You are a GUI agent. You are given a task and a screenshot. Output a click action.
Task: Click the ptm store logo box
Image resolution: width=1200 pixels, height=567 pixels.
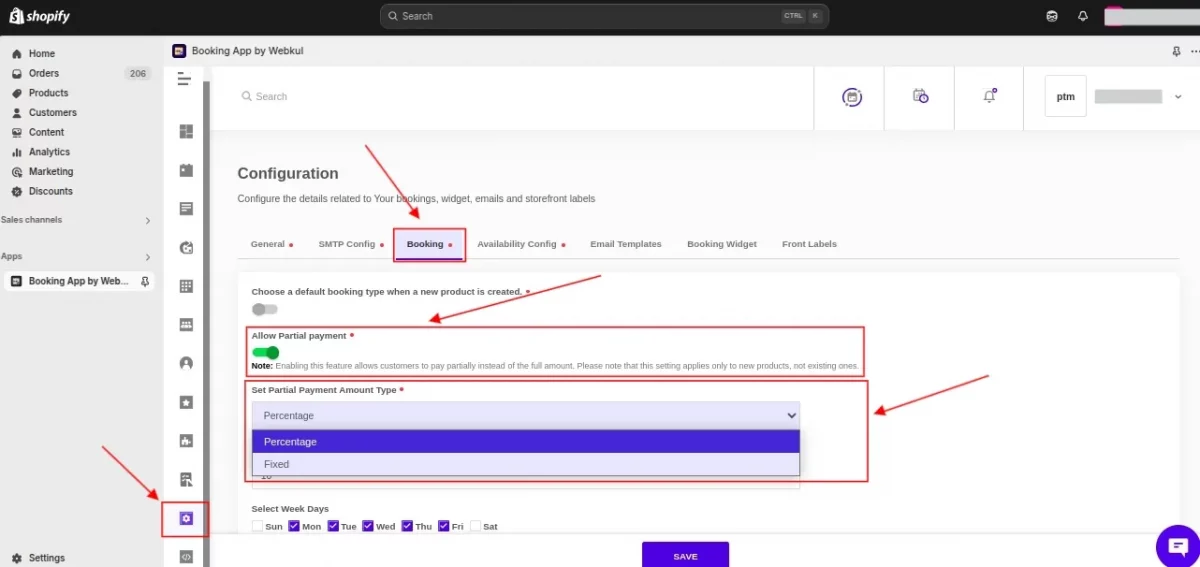1066,97
